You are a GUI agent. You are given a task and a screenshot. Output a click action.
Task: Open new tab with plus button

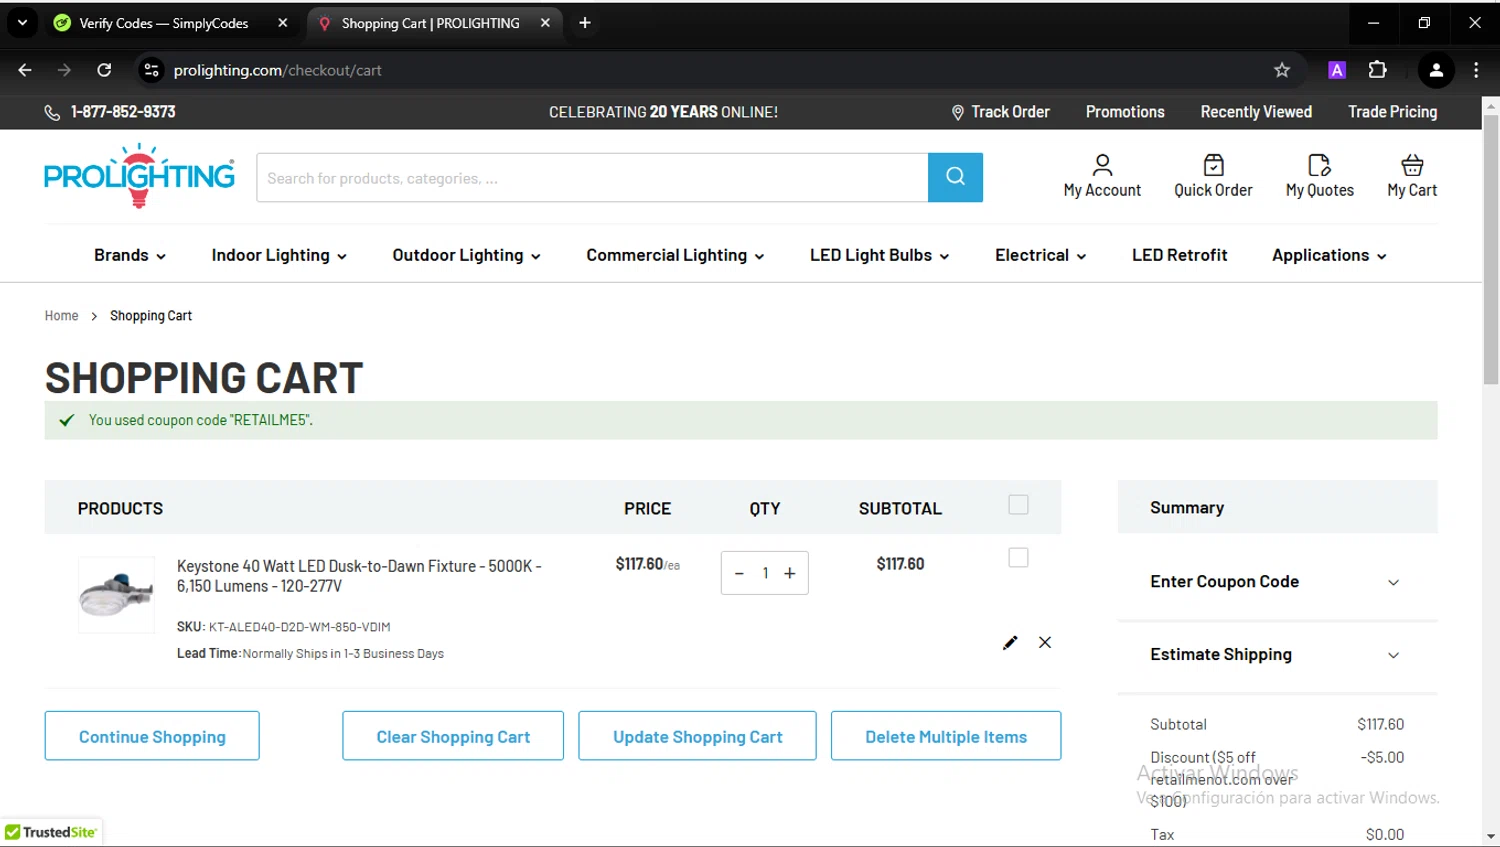(x=585, y=23)
